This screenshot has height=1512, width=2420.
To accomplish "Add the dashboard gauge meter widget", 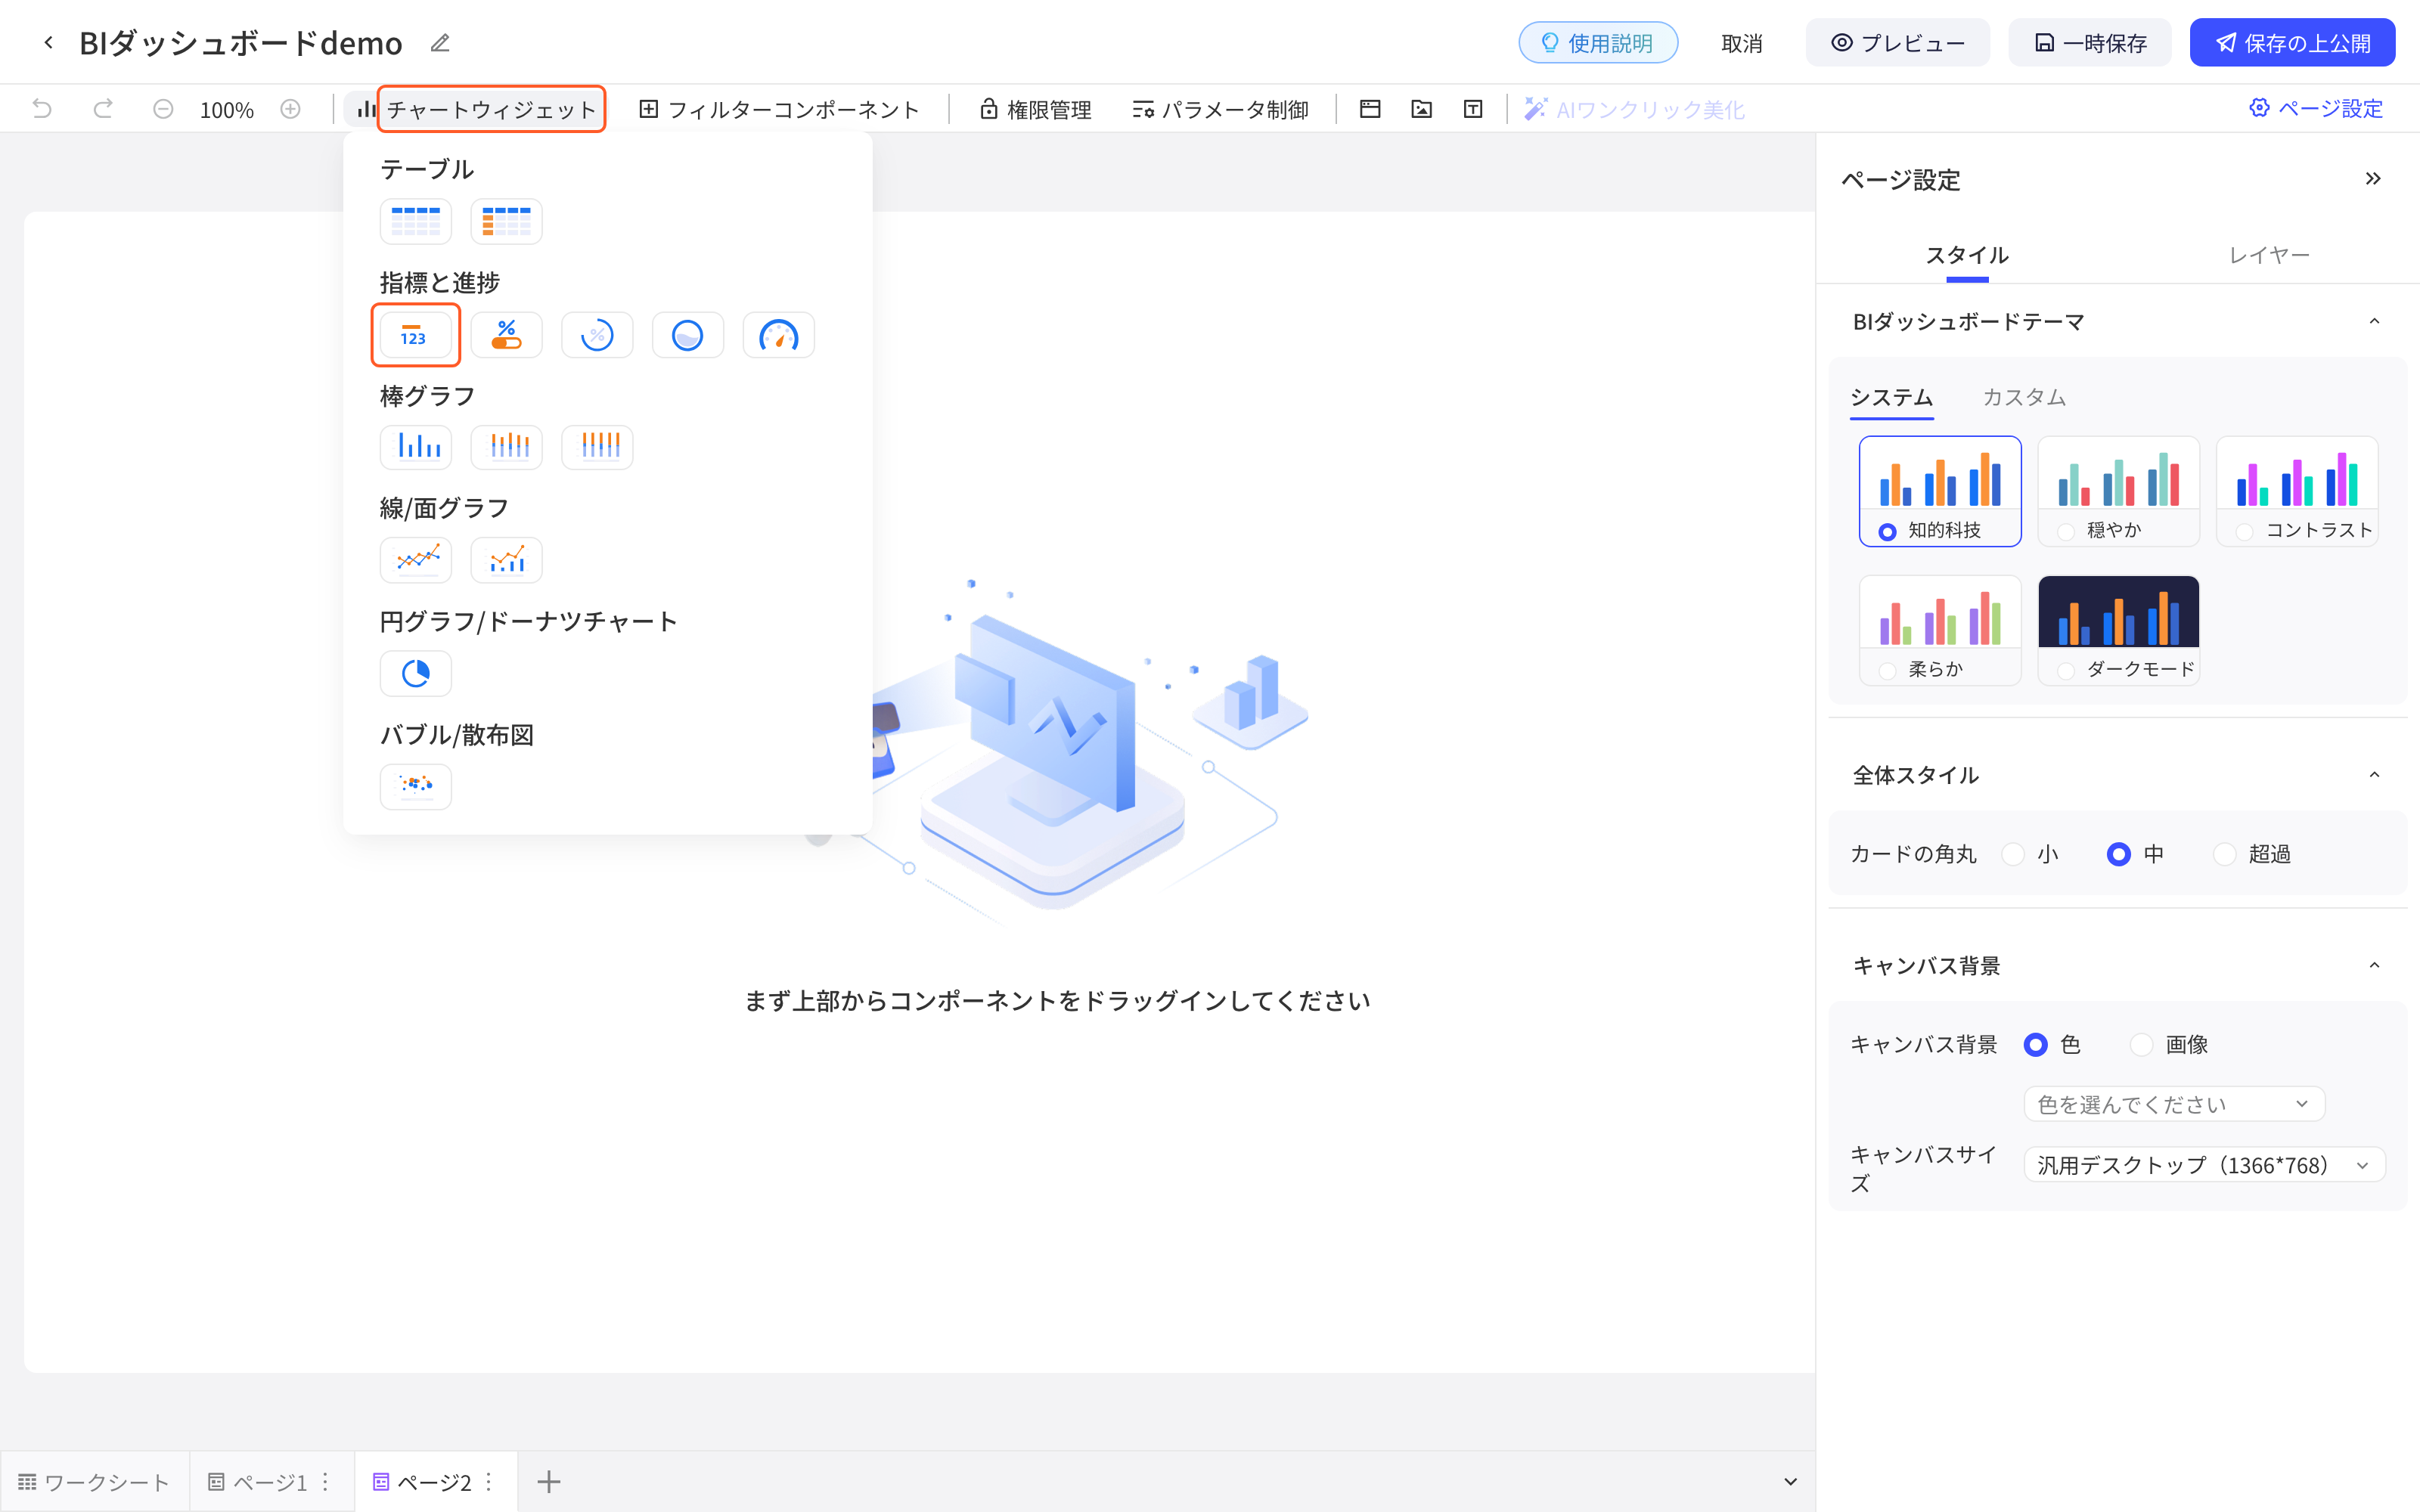I will (779, 335).
